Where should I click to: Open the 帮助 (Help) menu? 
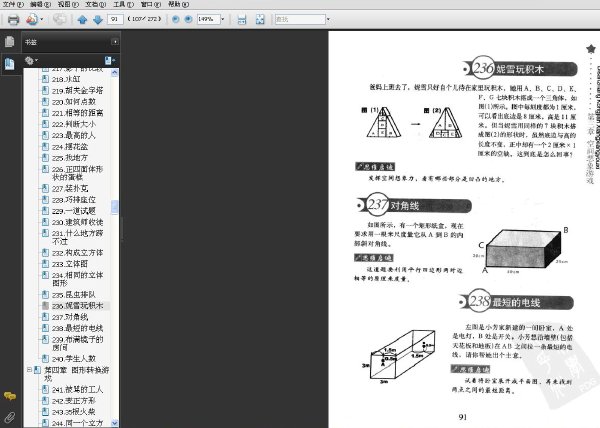point(178,4)
